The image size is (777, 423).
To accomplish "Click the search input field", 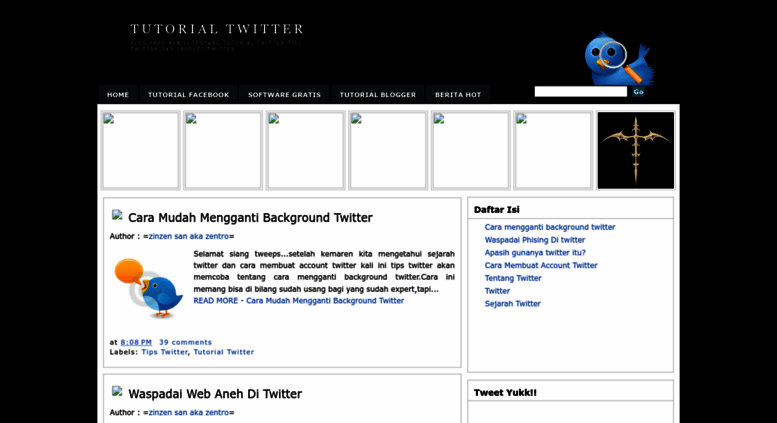I will click(x=581, y=92).
